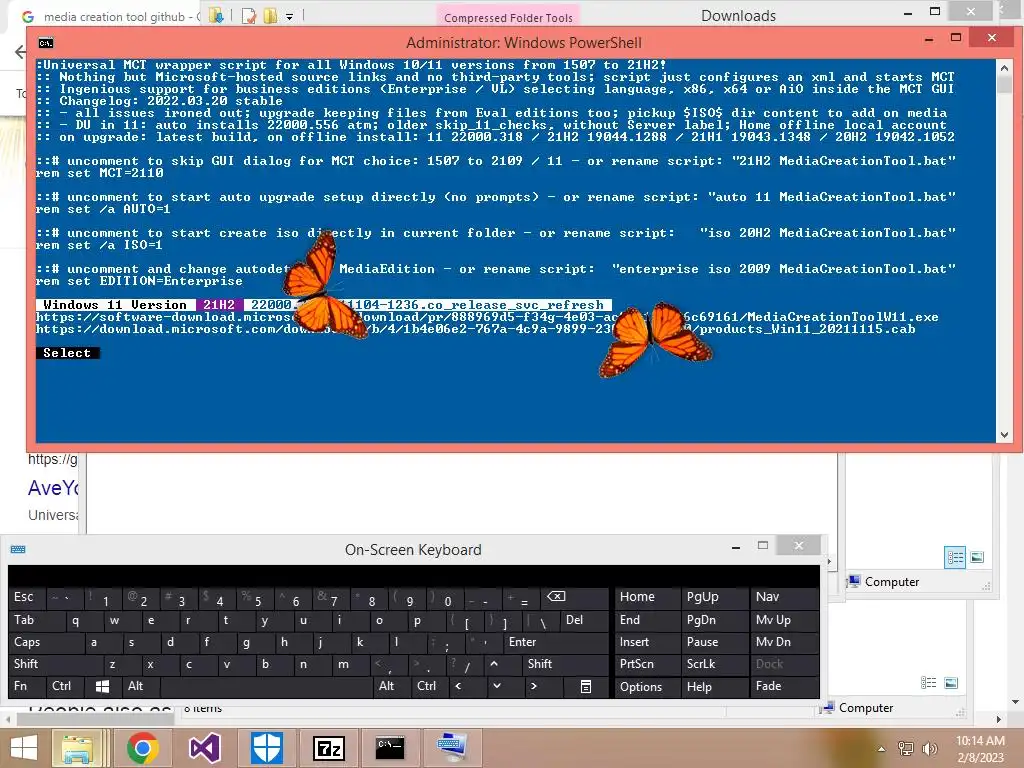This screenshot has height=768, width=1024.
Task: Tap the PrtScn key on On-Screen Keyboard
Action: coord(647,664)
